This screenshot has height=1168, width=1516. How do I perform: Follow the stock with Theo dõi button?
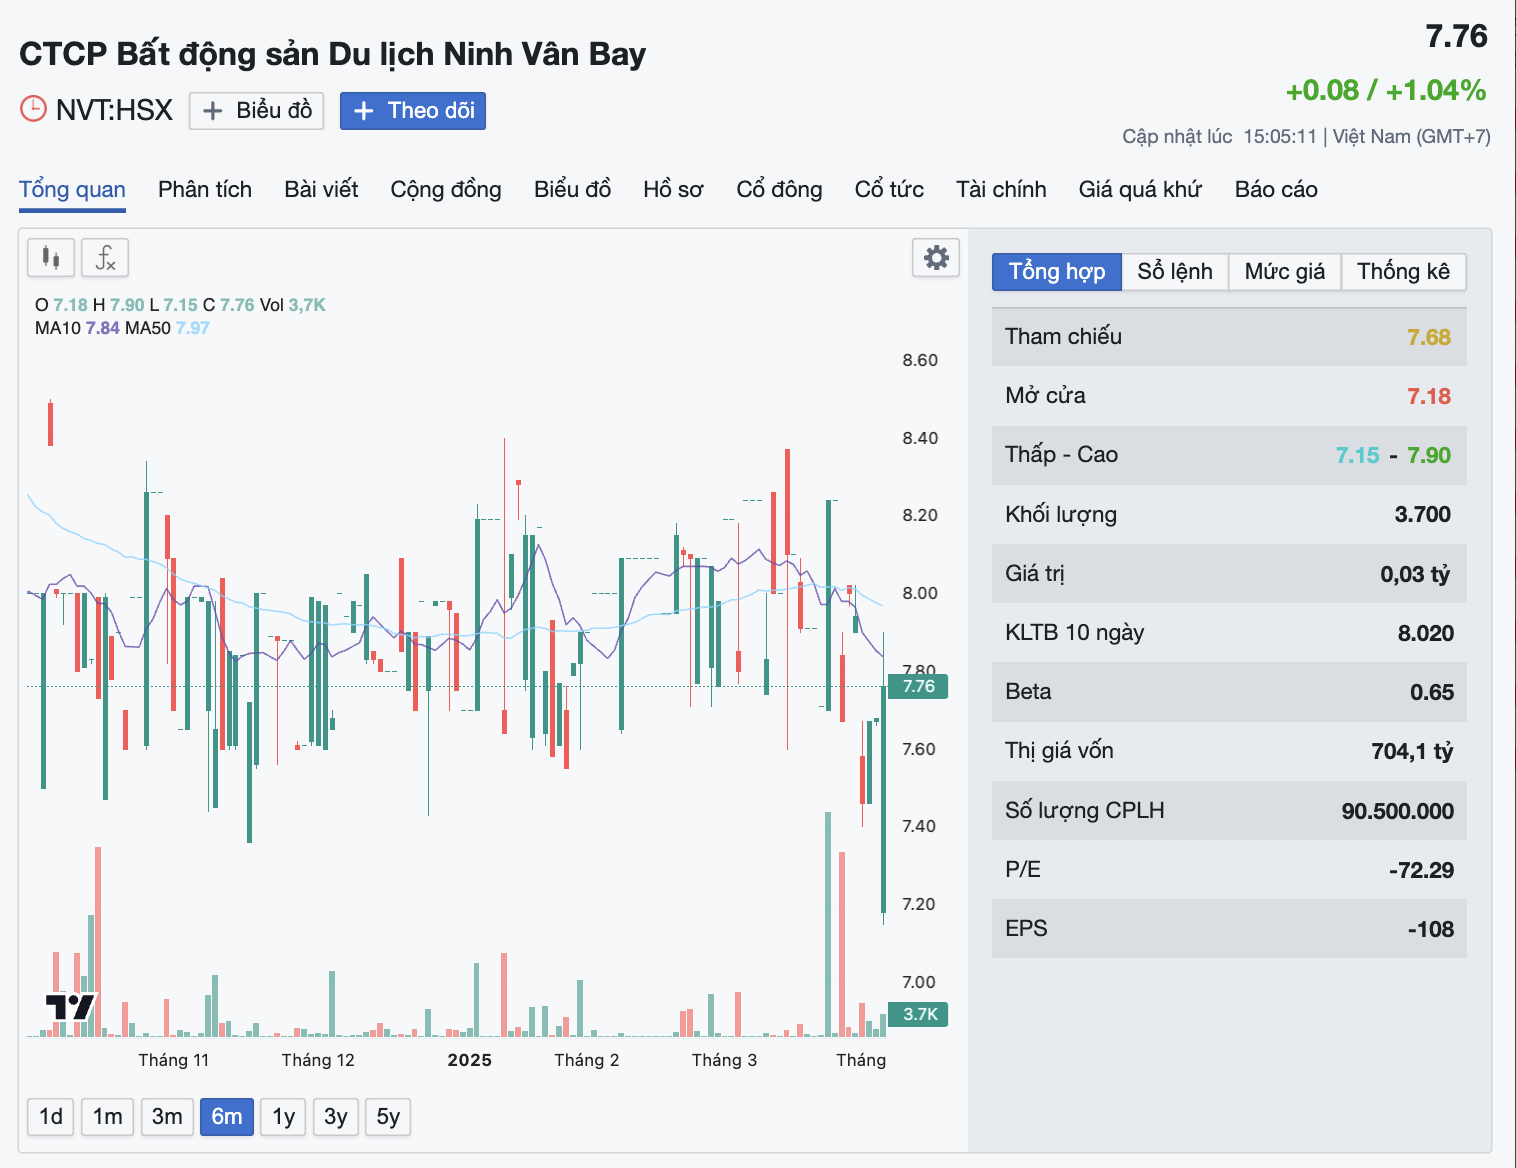pyautogui.click(x=413, y=110)
